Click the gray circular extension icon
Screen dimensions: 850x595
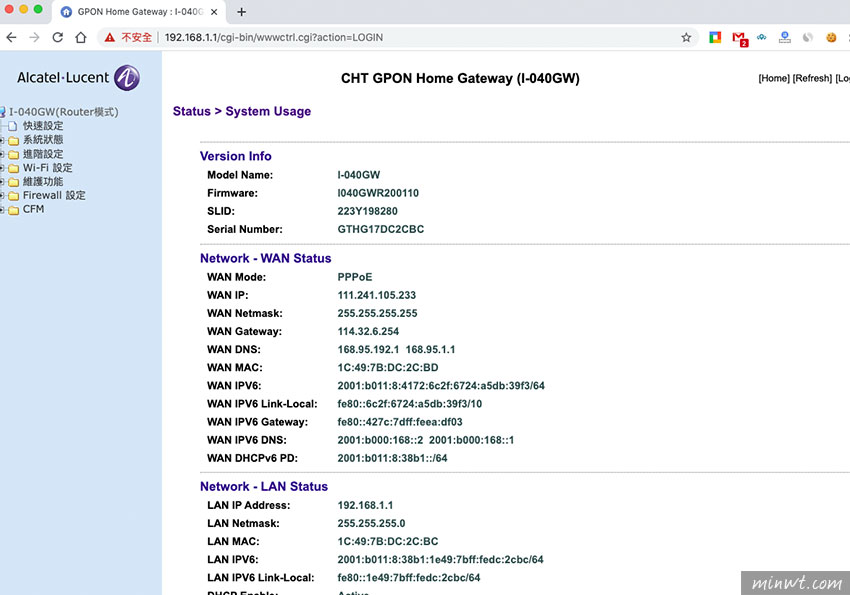808,37
